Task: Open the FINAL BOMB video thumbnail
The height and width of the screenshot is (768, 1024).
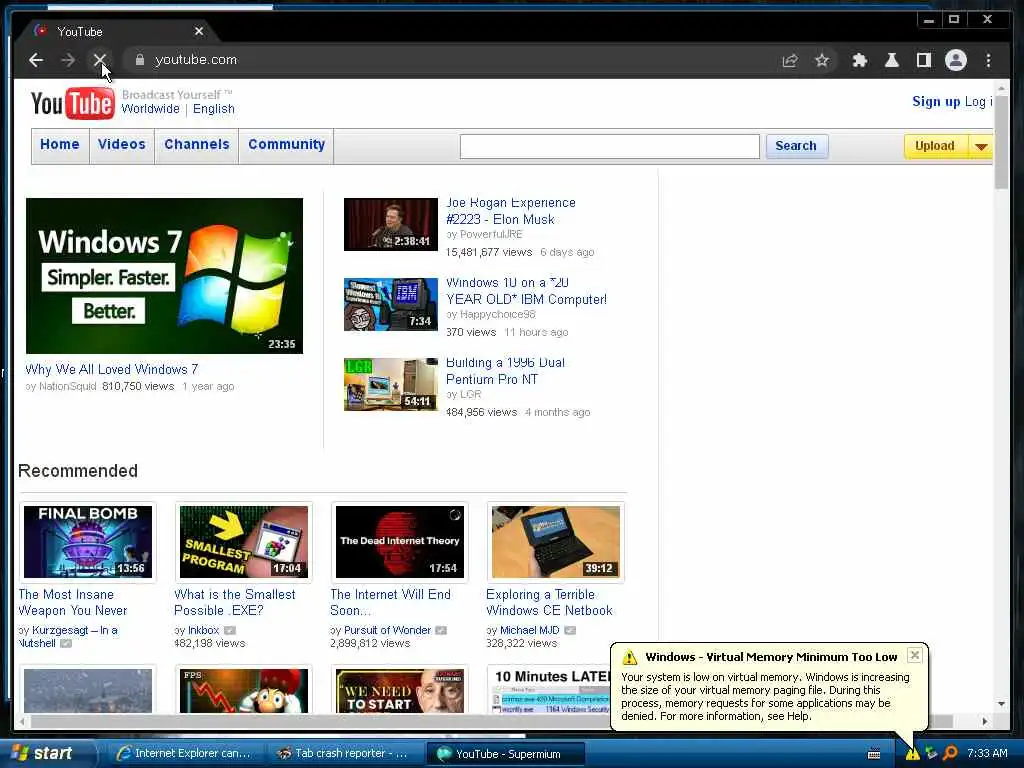Action: pos(88,542)
